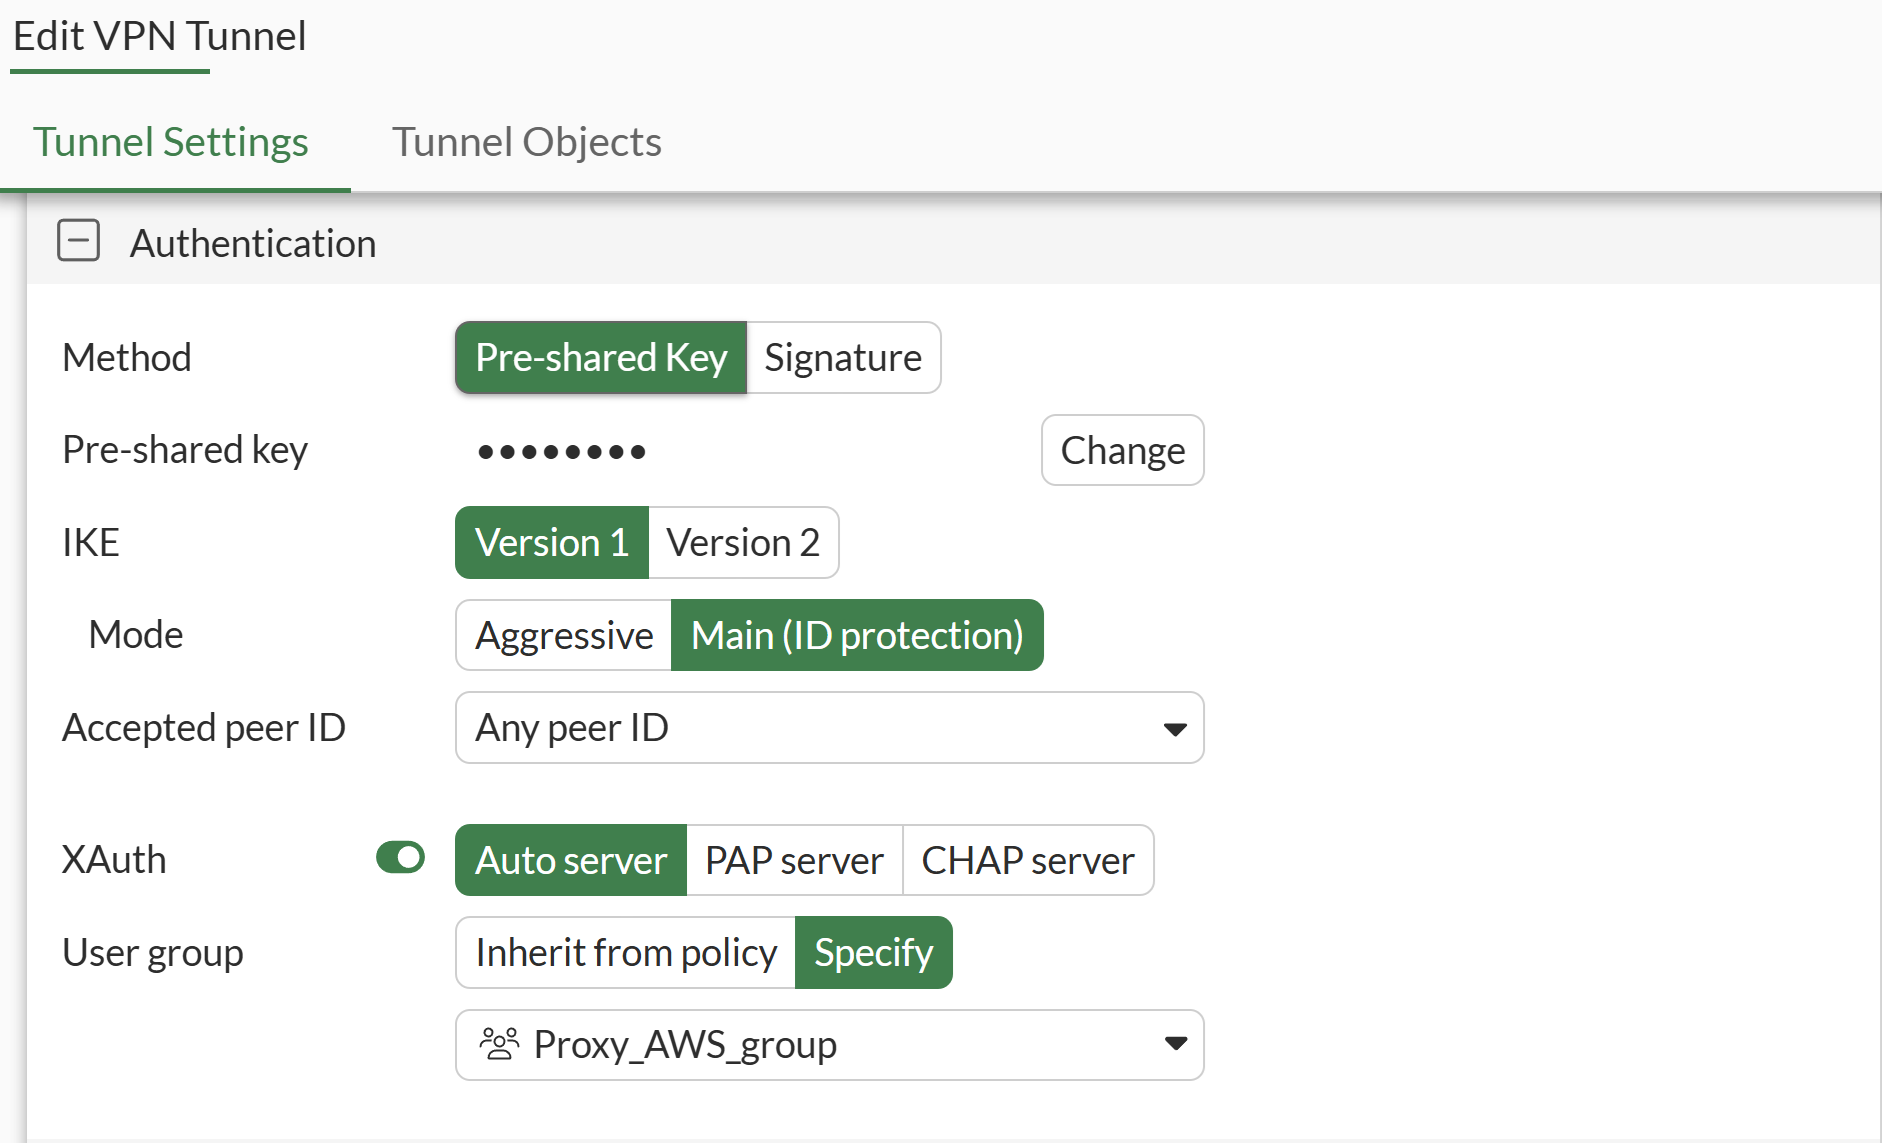
Task: Select Auto server for XAuth
Action: (x=570, y=860)
